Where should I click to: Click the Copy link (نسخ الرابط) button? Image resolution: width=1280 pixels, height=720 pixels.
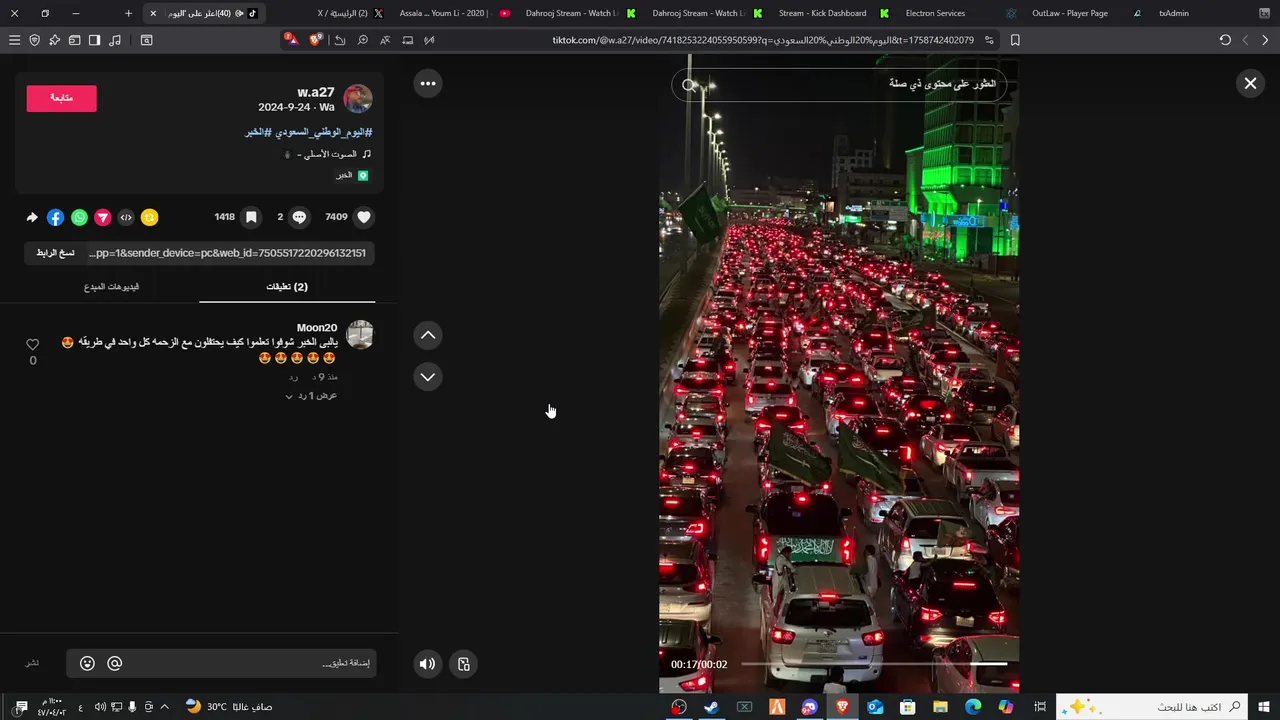point(56,253)
